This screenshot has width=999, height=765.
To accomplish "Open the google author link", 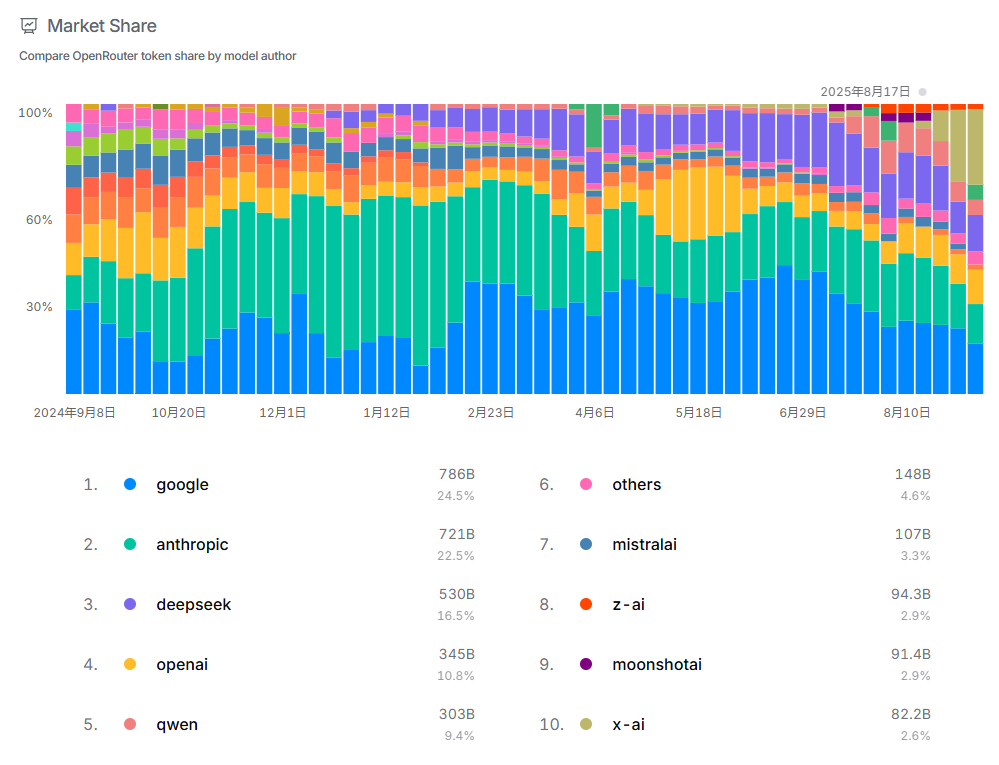I will coord(182,485).
